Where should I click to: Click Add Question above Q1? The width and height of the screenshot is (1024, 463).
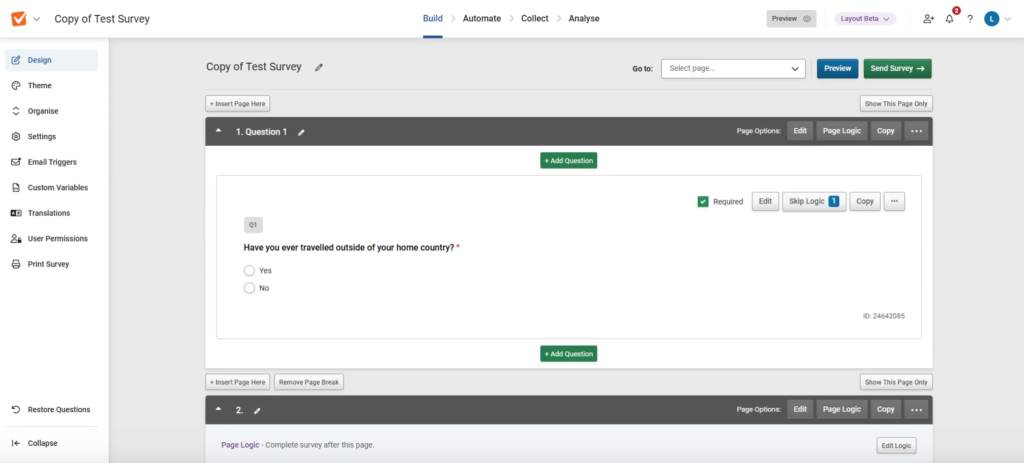click(x=568, y=160)
